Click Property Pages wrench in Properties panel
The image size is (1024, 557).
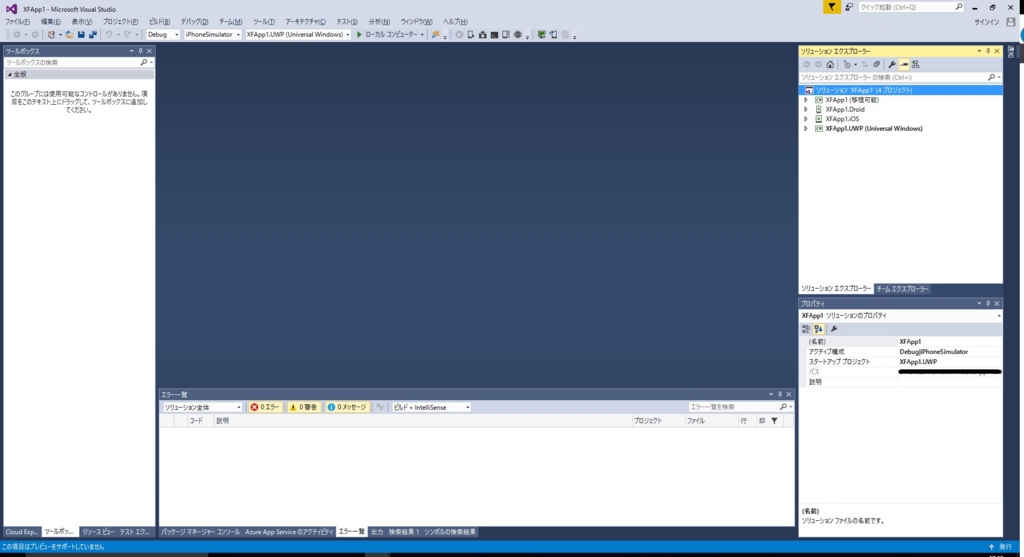click(834, 329)
